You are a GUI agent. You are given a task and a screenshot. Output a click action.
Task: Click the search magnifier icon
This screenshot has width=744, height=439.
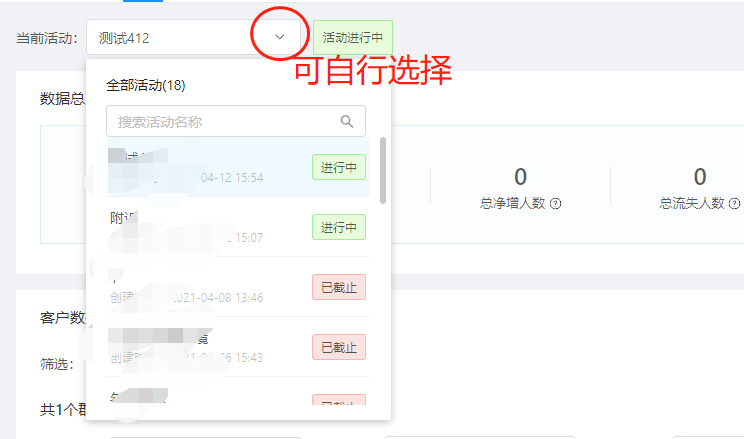point(347,121)
